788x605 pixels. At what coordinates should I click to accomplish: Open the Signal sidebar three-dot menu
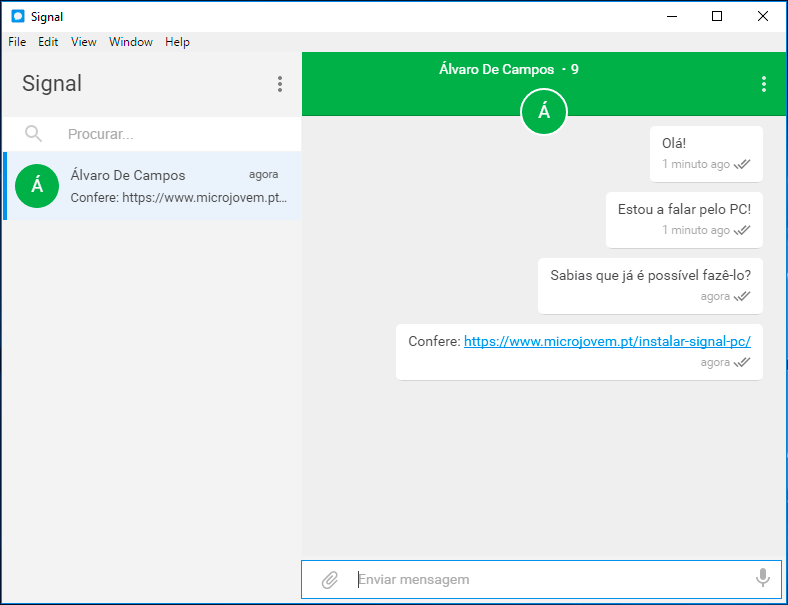pos(280,84)
